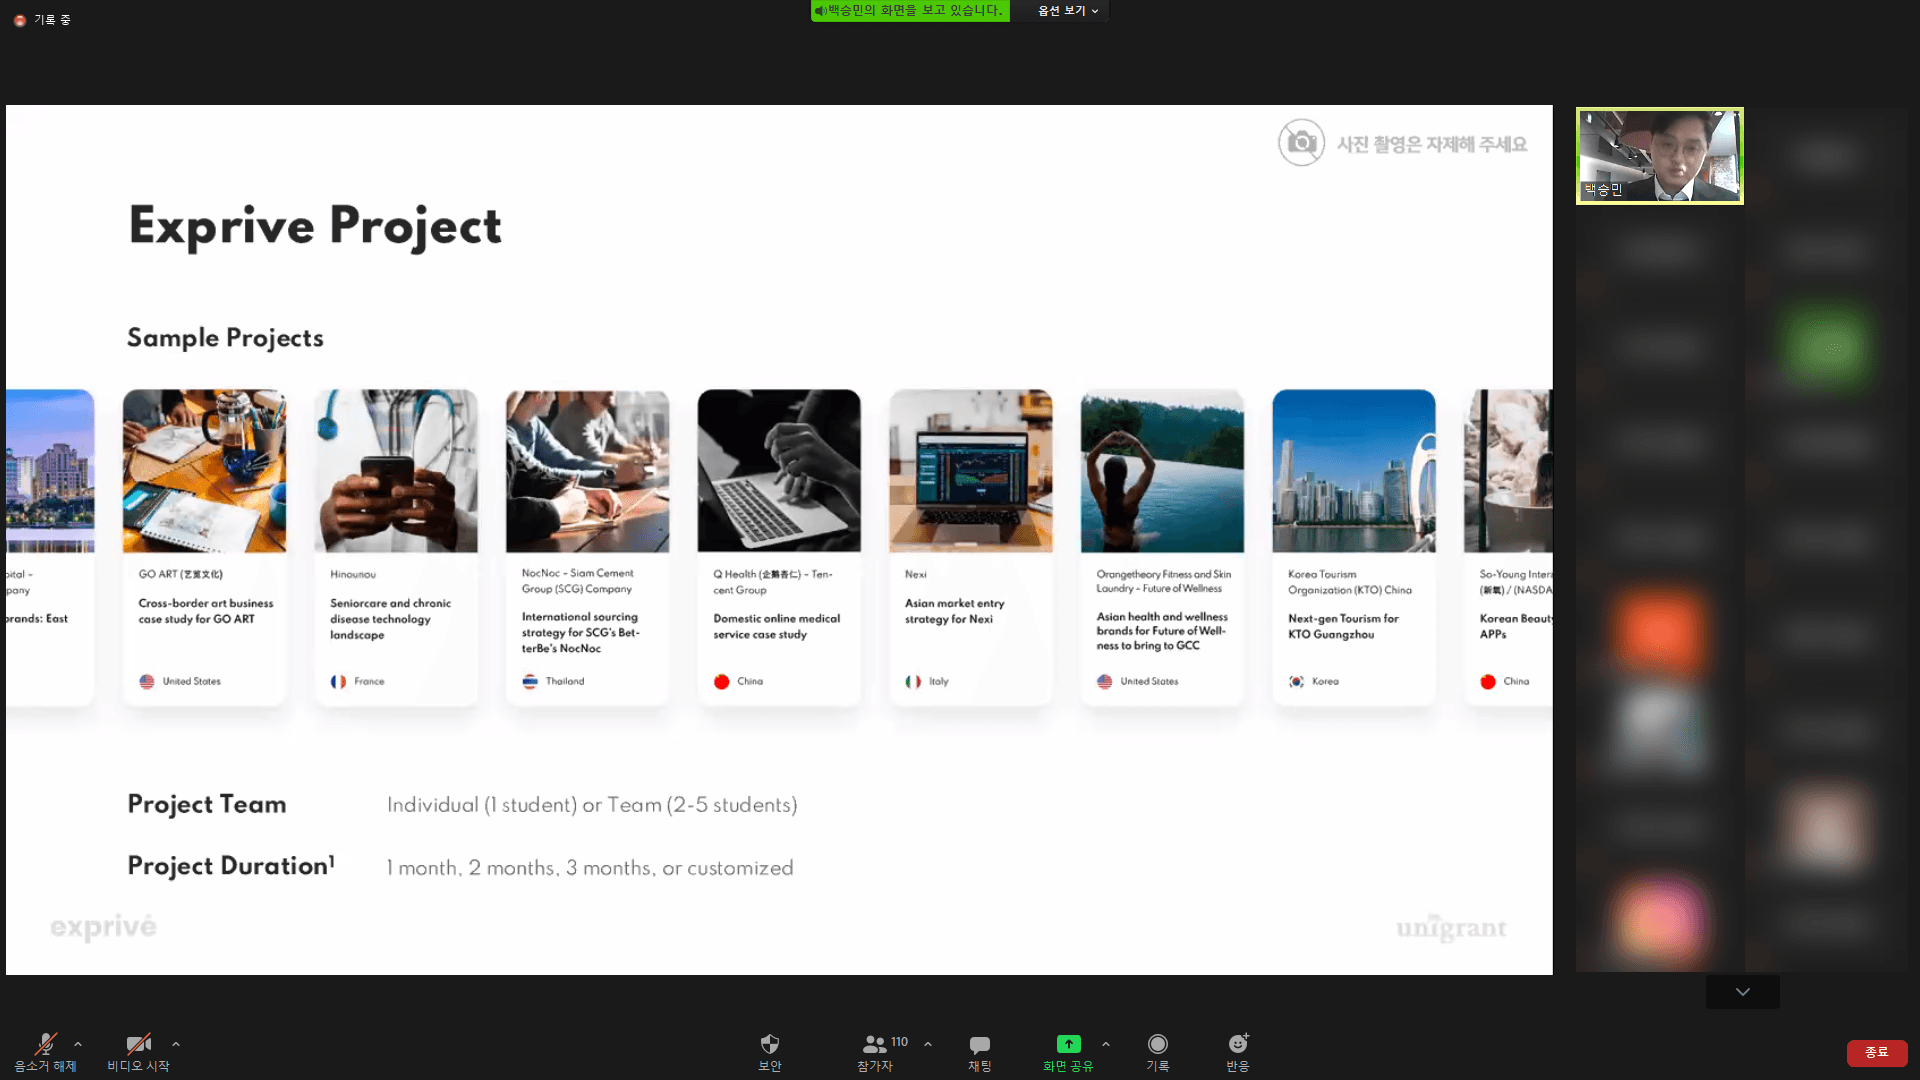Expand video options arrow
The height and width of the screenshot is (1080, 1920).
(x=176, y=1044)
